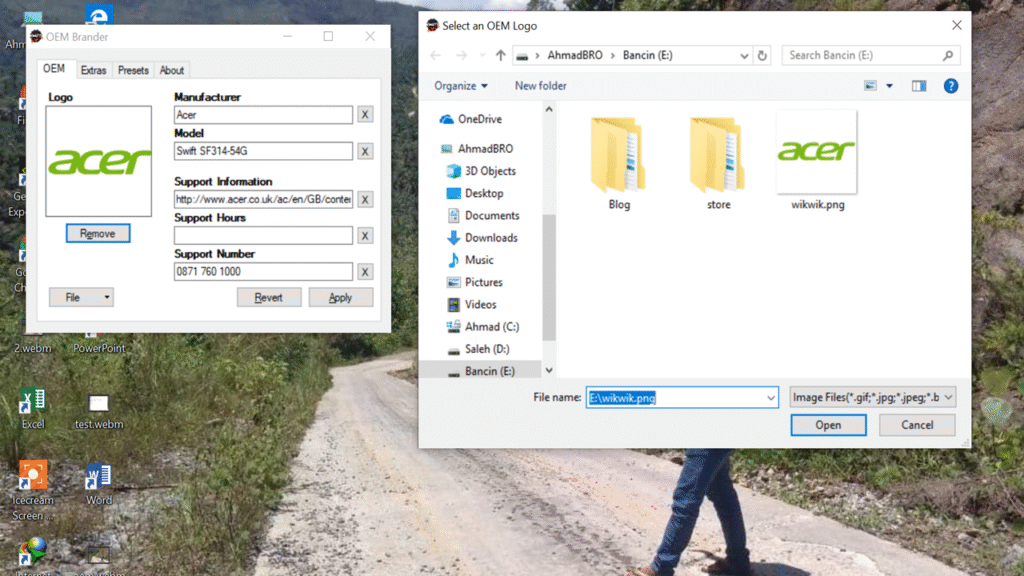1024x576 pixels.
Task: Go up one folder level
Action: click(501, 55)
